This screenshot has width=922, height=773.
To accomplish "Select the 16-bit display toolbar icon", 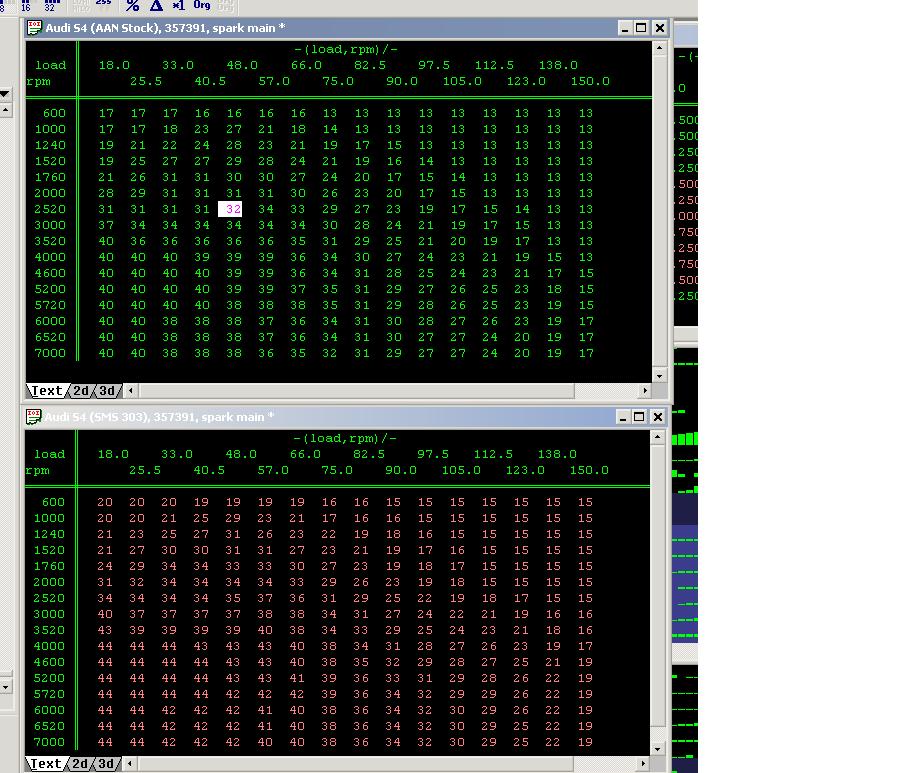I will point(26,5).
